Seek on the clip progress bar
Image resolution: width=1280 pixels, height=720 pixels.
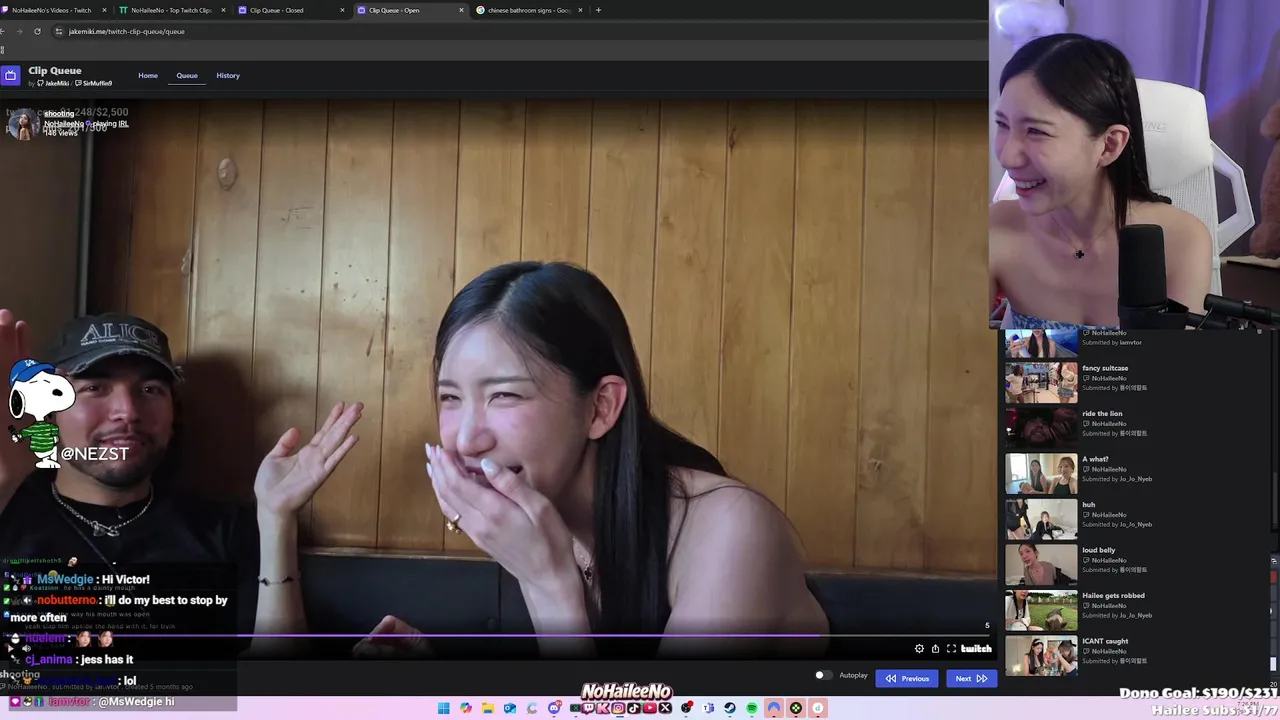coord(497,635)
